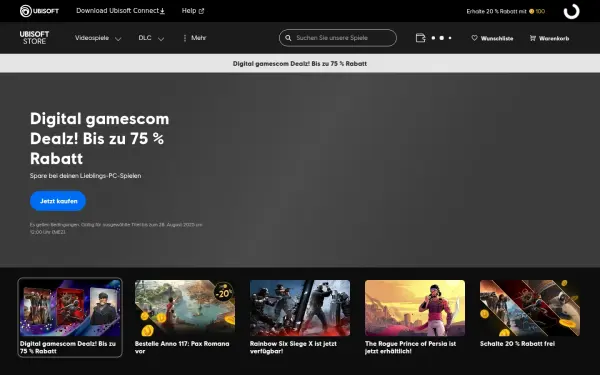Click the download arrow icon beside Ubisoft Connect
Screen dimensions: 600x375
tap(162, 11)
